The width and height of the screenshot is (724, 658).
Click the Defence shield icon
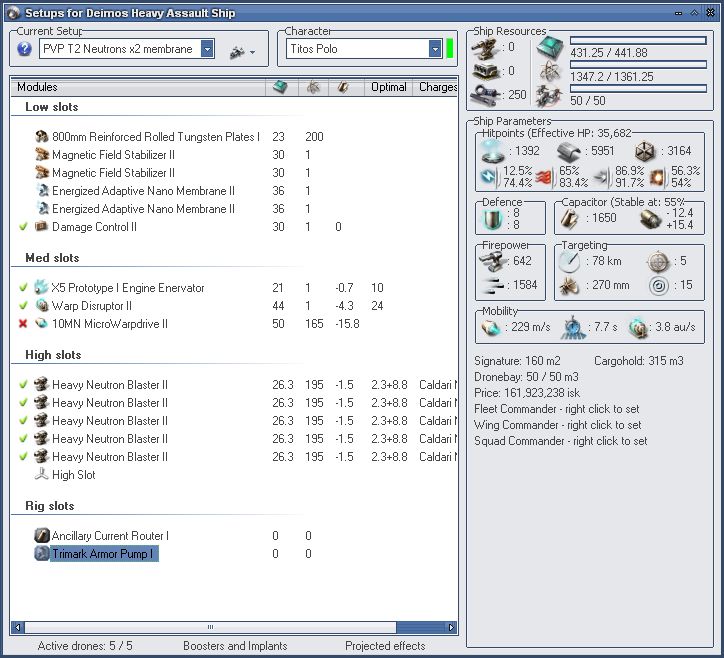click(492, 219)
